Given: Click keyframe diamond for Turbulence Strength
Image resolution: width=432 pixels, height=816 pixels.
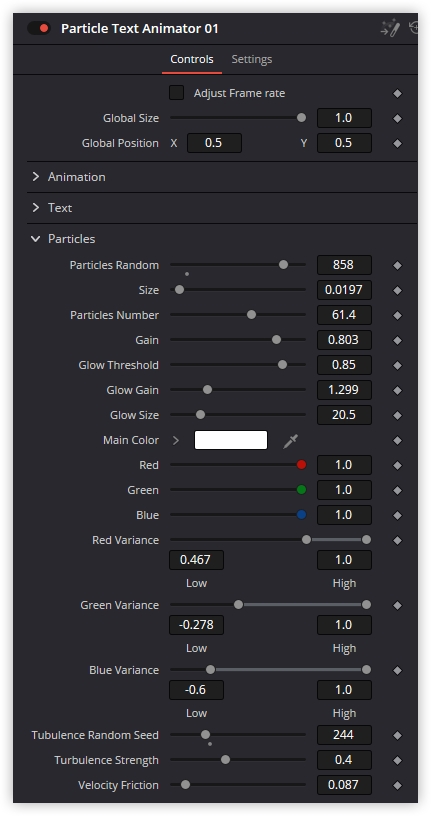Looking at the screenshot, I should pos(398,761).
